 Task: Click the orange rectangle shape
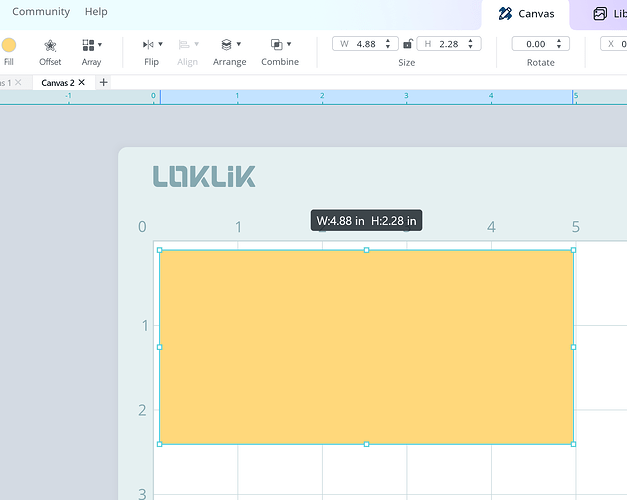click(366, 347)
